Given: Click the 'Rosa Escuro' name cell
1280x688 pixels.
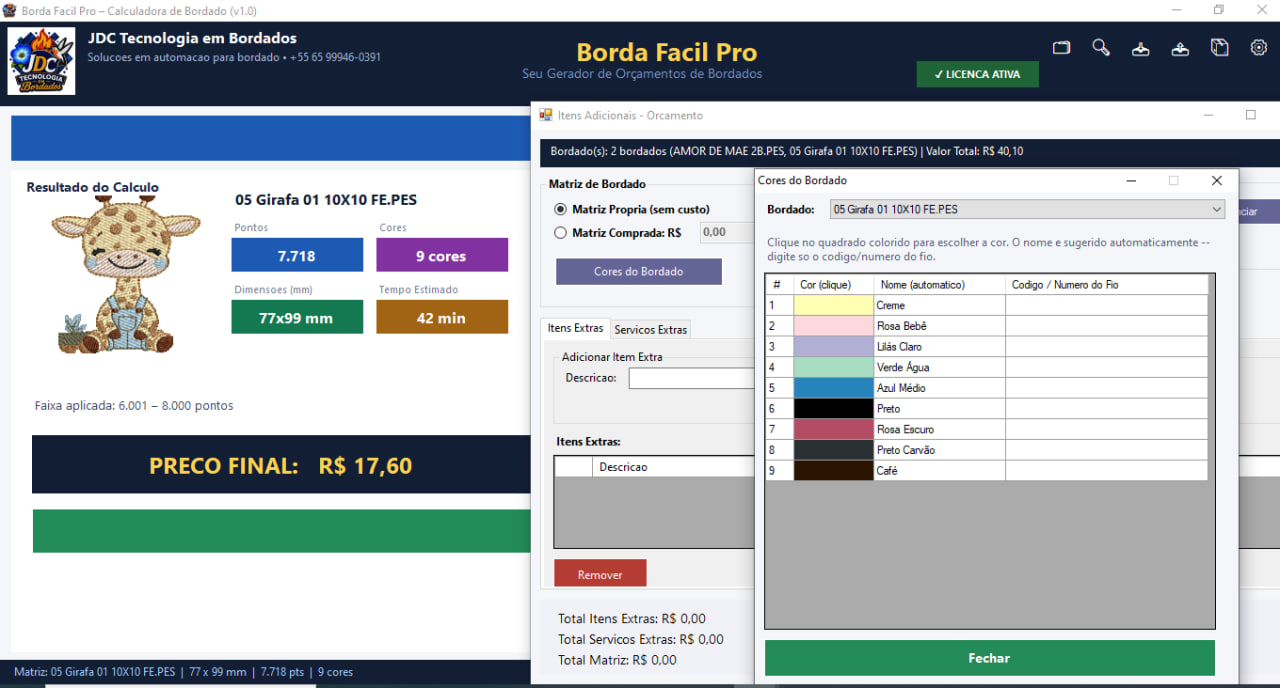Looking at the screenshot, I should coord(939,429).
